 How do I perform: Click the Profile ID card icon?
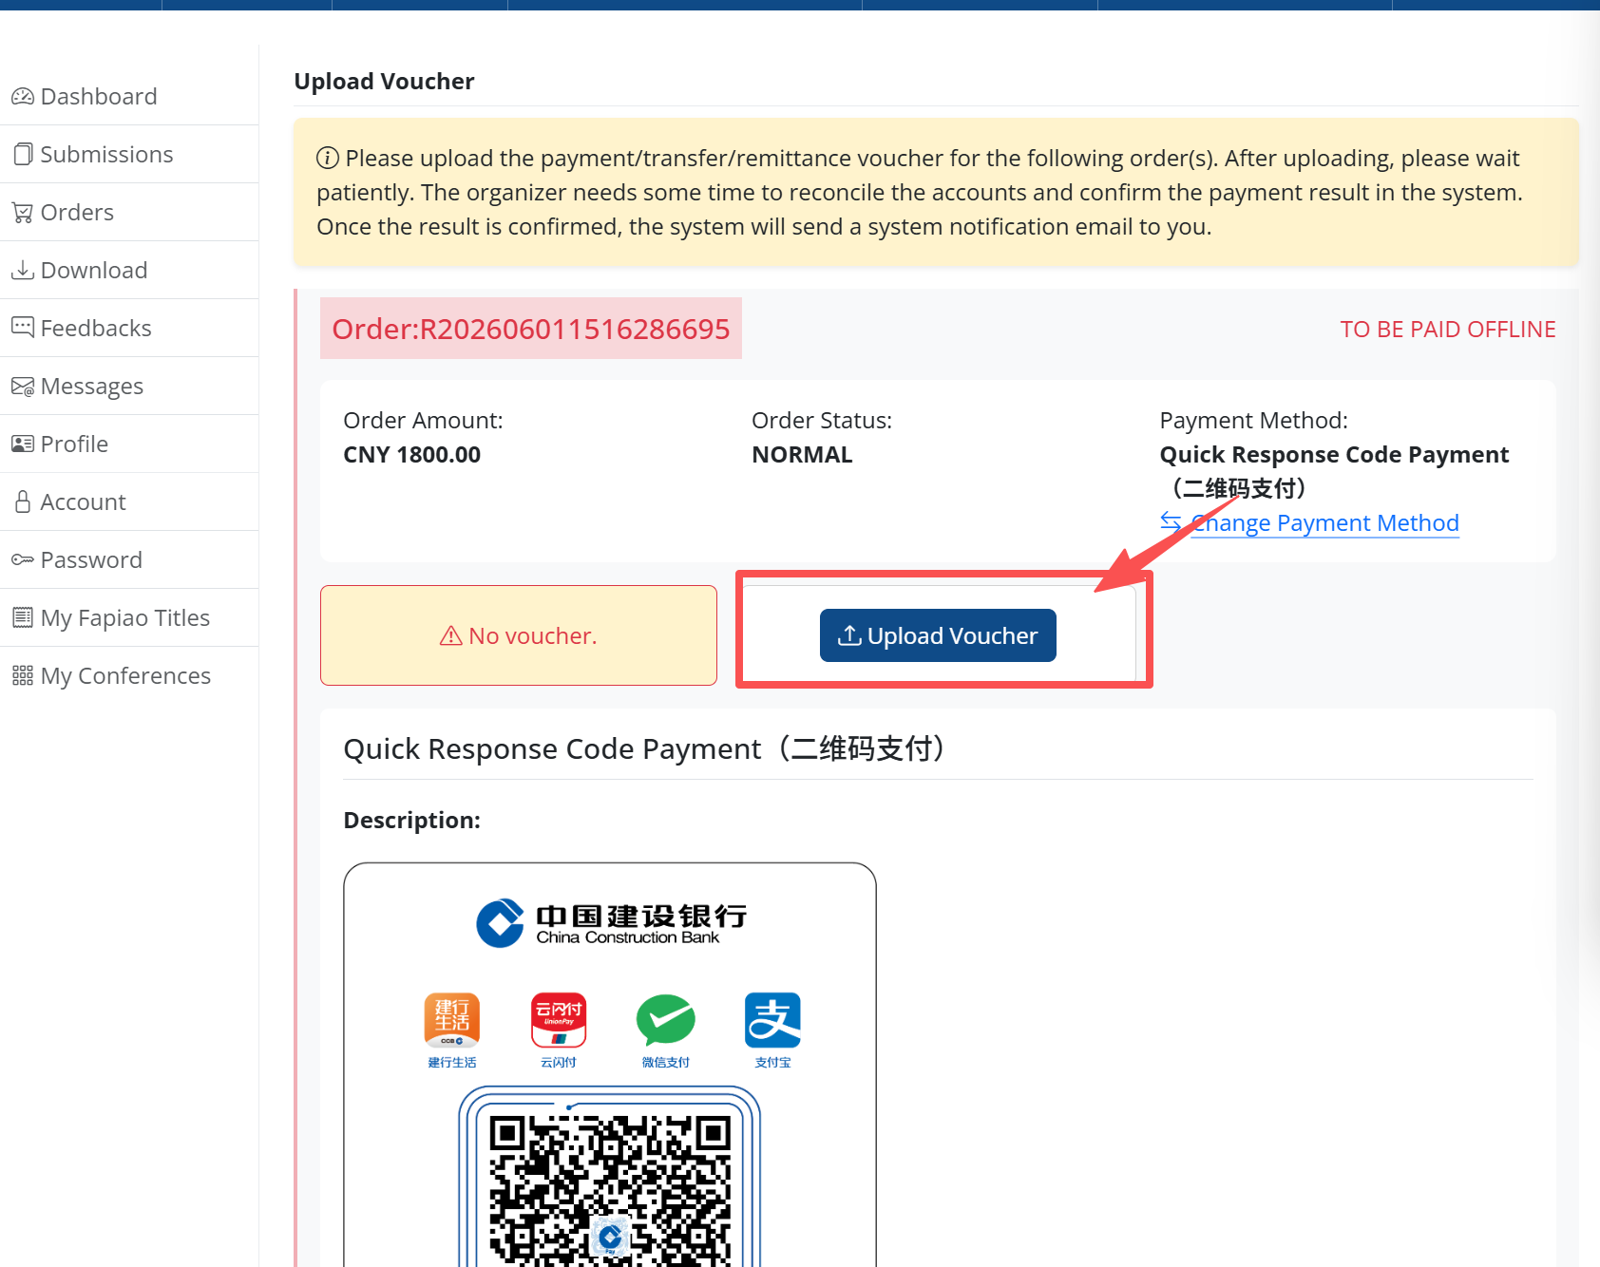click(x=22, y=444)
